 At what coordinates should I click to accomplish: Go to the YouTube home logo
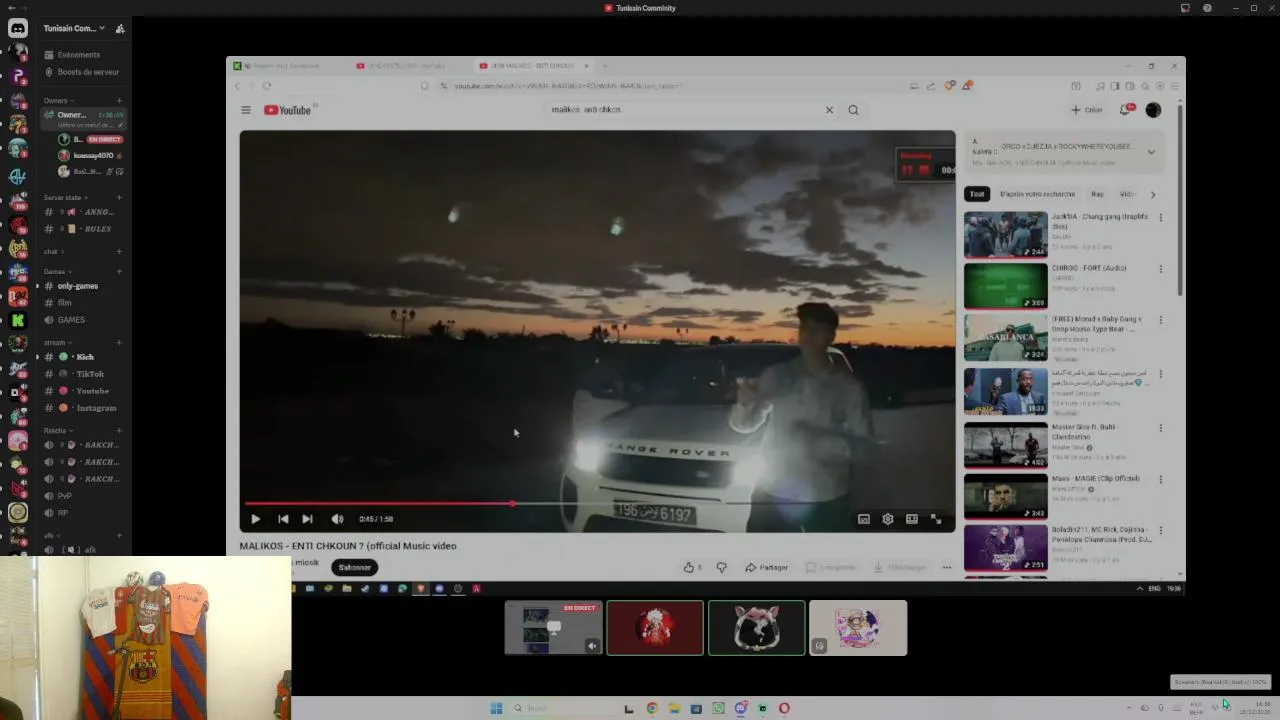coord(288,110)
